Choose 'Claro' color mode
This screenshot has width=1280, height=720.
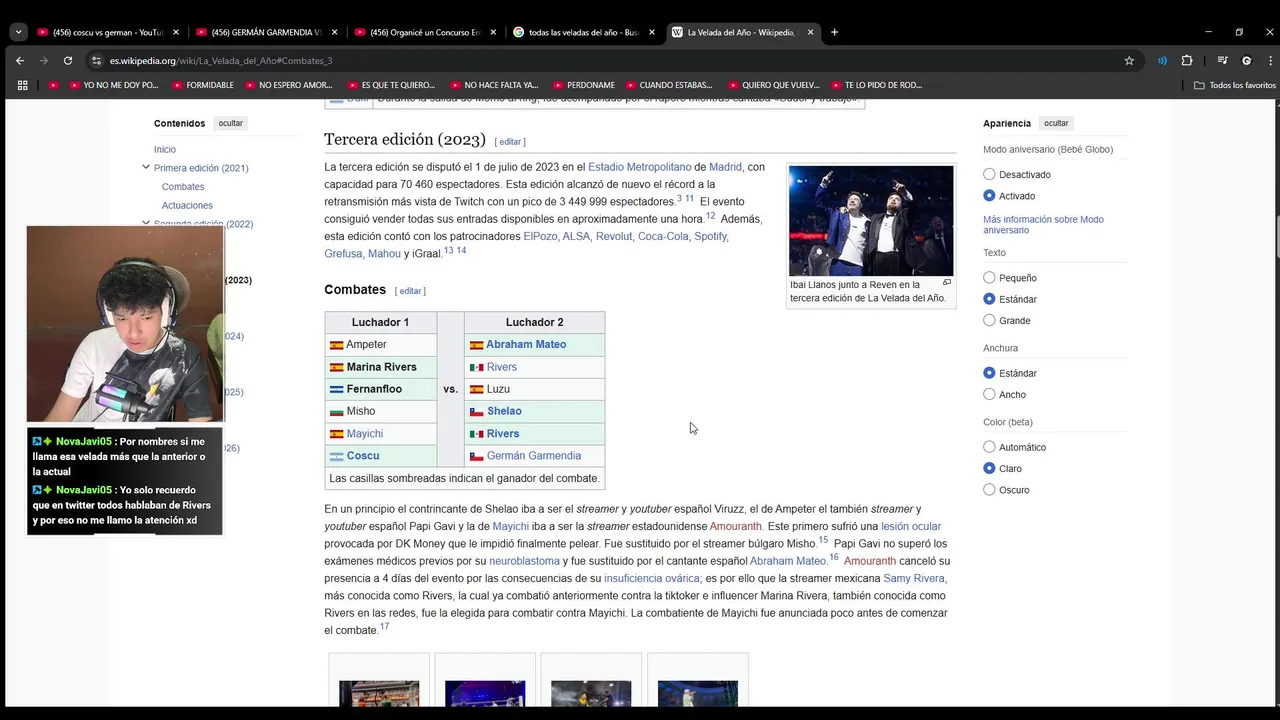[989, 468]
